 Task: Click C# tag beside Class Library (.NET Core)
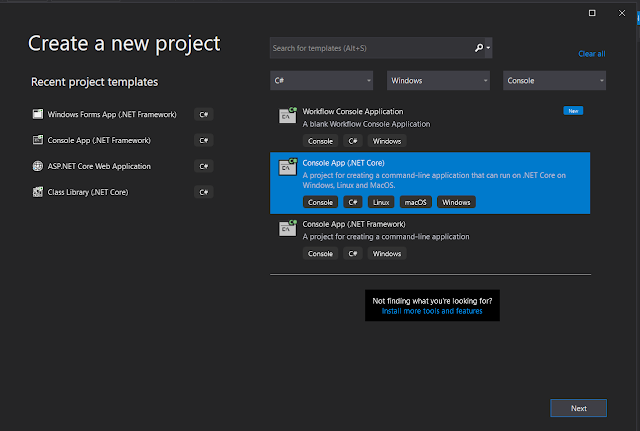pos(204,192)
